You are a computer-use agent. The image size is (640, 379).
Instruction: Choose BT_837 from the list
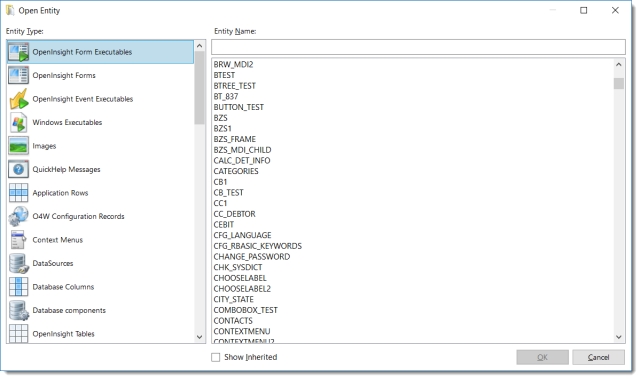tap(226, 97)
